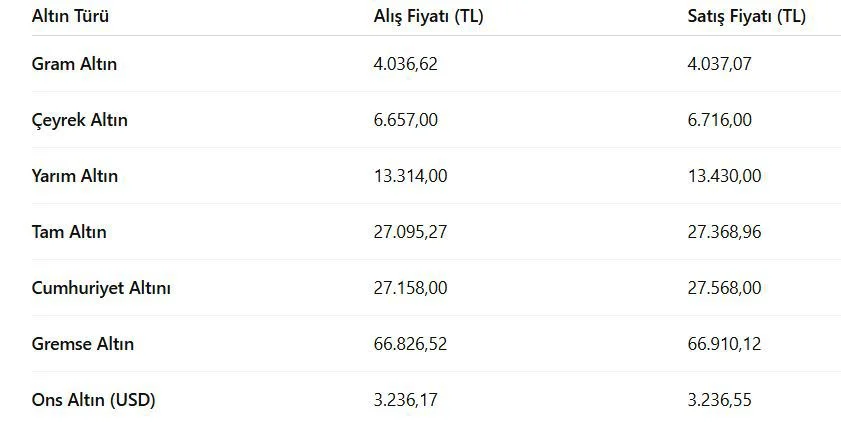Click Gram Altın selling price 4.037,07
This screenshot has height=441, width=841.
(x=719, y=64)
